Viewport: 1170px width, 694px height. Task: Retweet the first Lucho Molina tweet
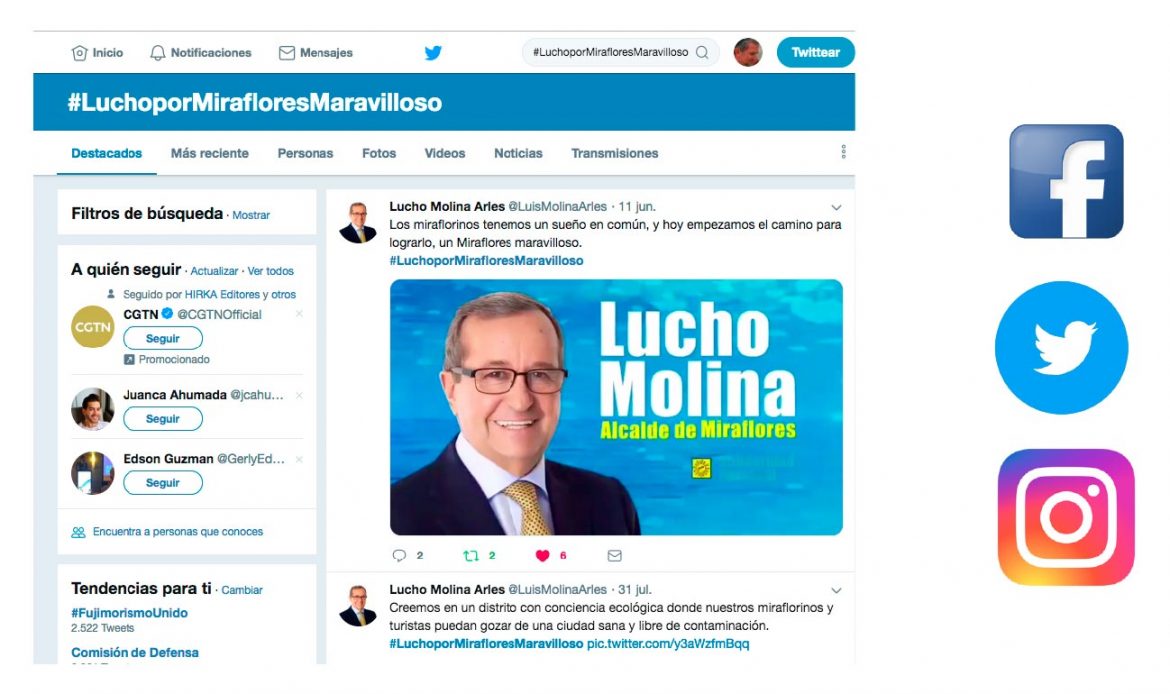pyautogui.click(x=471, y=555)
